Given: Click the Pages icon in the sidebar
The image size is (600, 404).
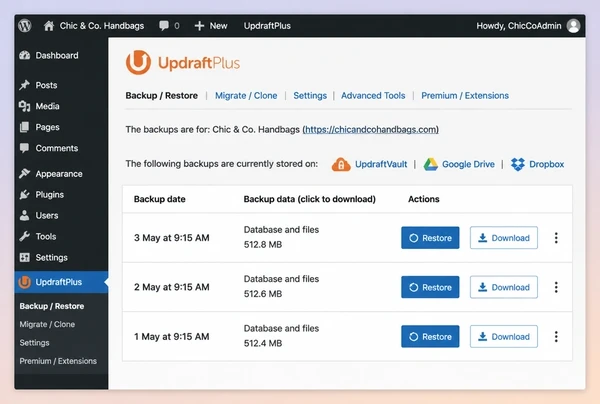Looking at the screenshot, I should tap(25, 127).
